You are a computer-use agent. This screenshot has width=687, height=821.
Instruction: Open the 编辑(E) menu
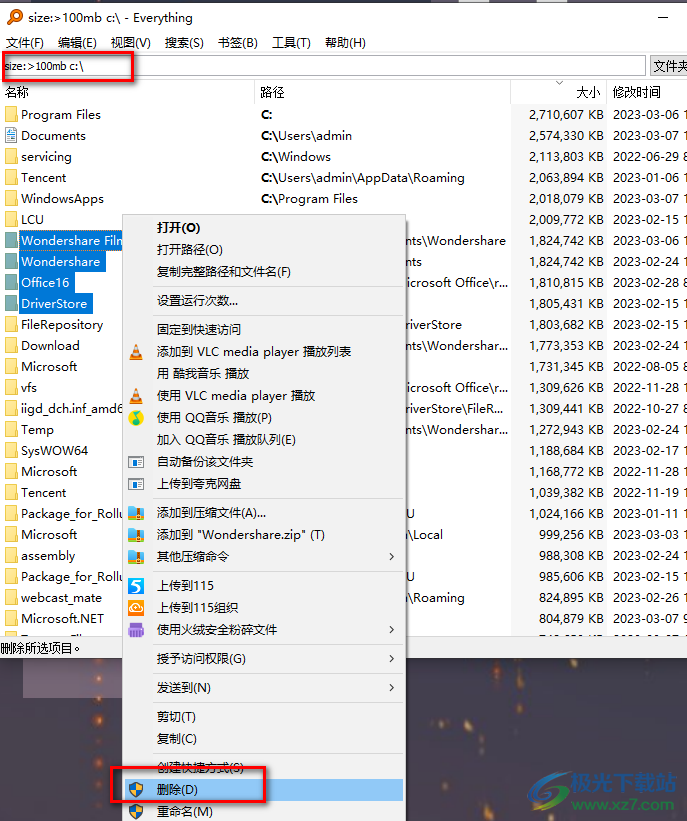[x=77, y=42]
